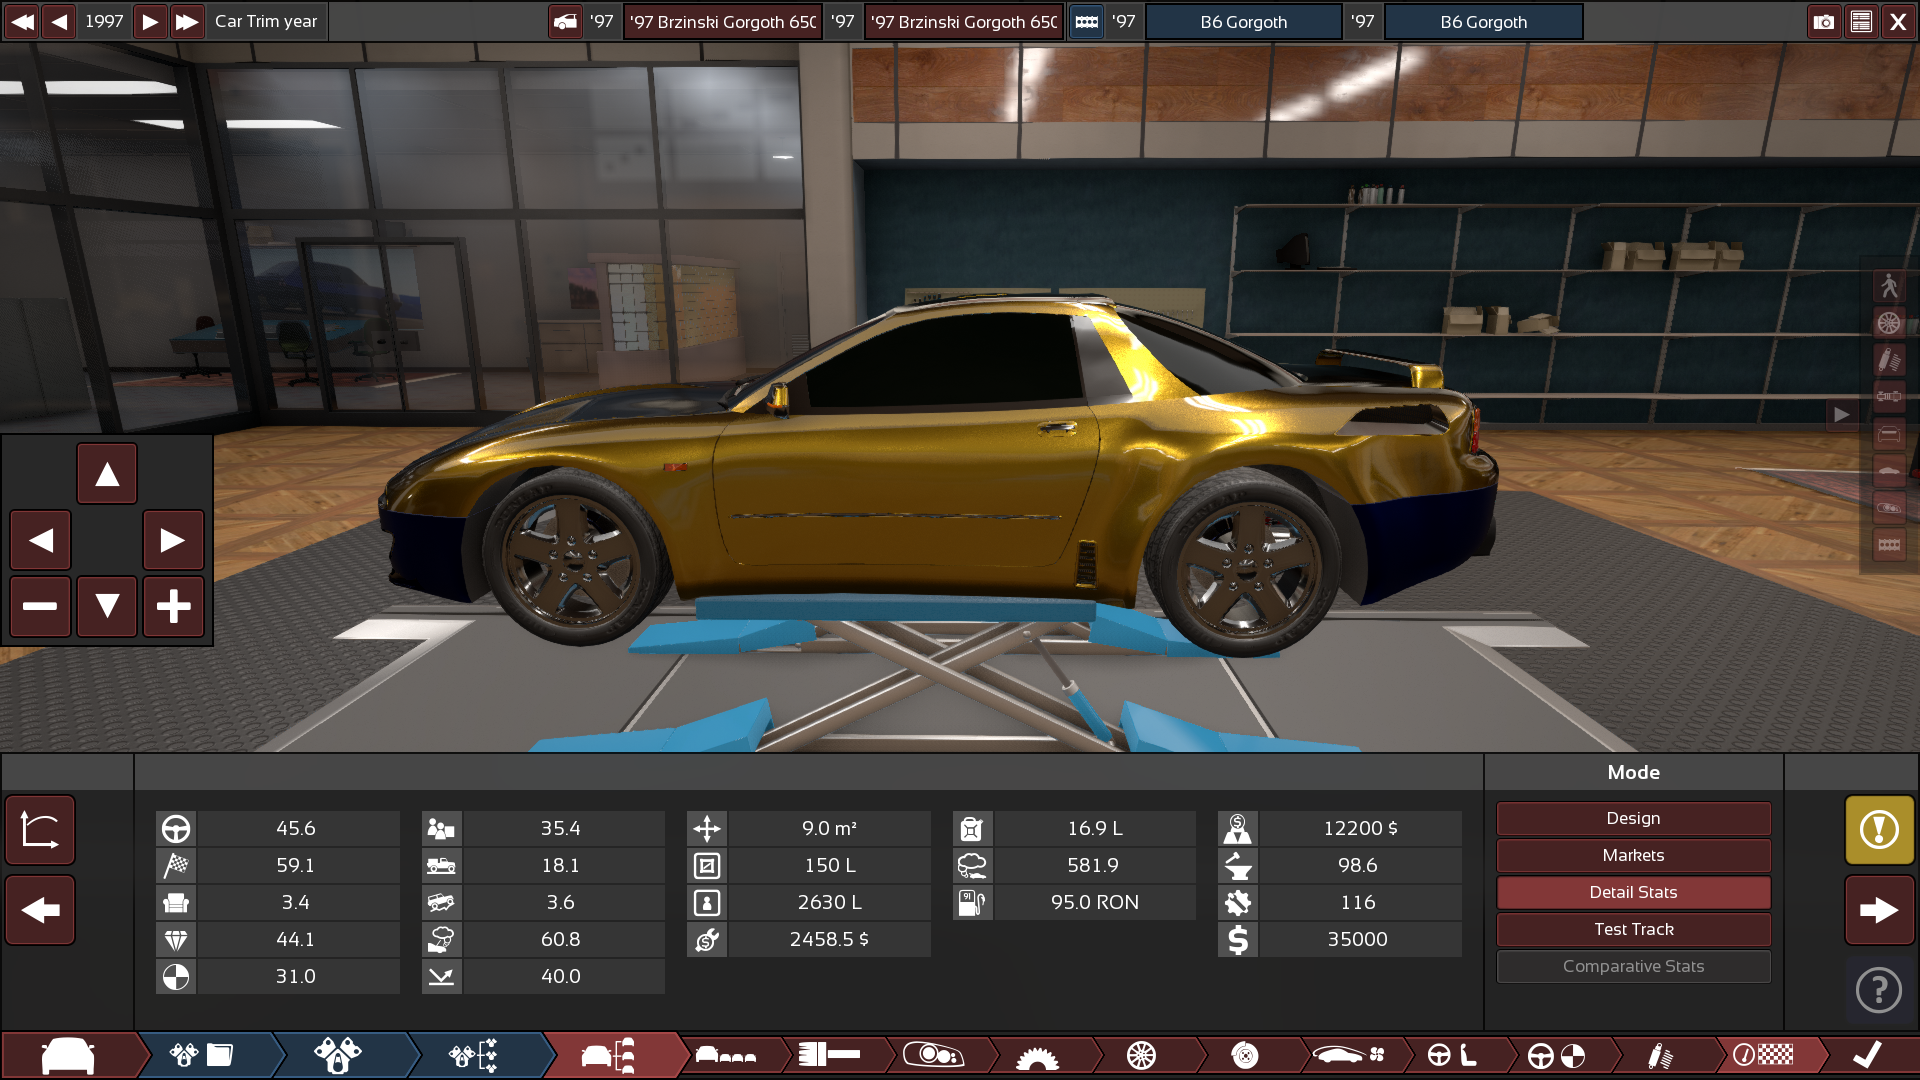The width and height of the screenshot is (1920, 1080).
Task: Click the fuel octane pump icon beside 95.0 RON
Action: tap(972, 903)
